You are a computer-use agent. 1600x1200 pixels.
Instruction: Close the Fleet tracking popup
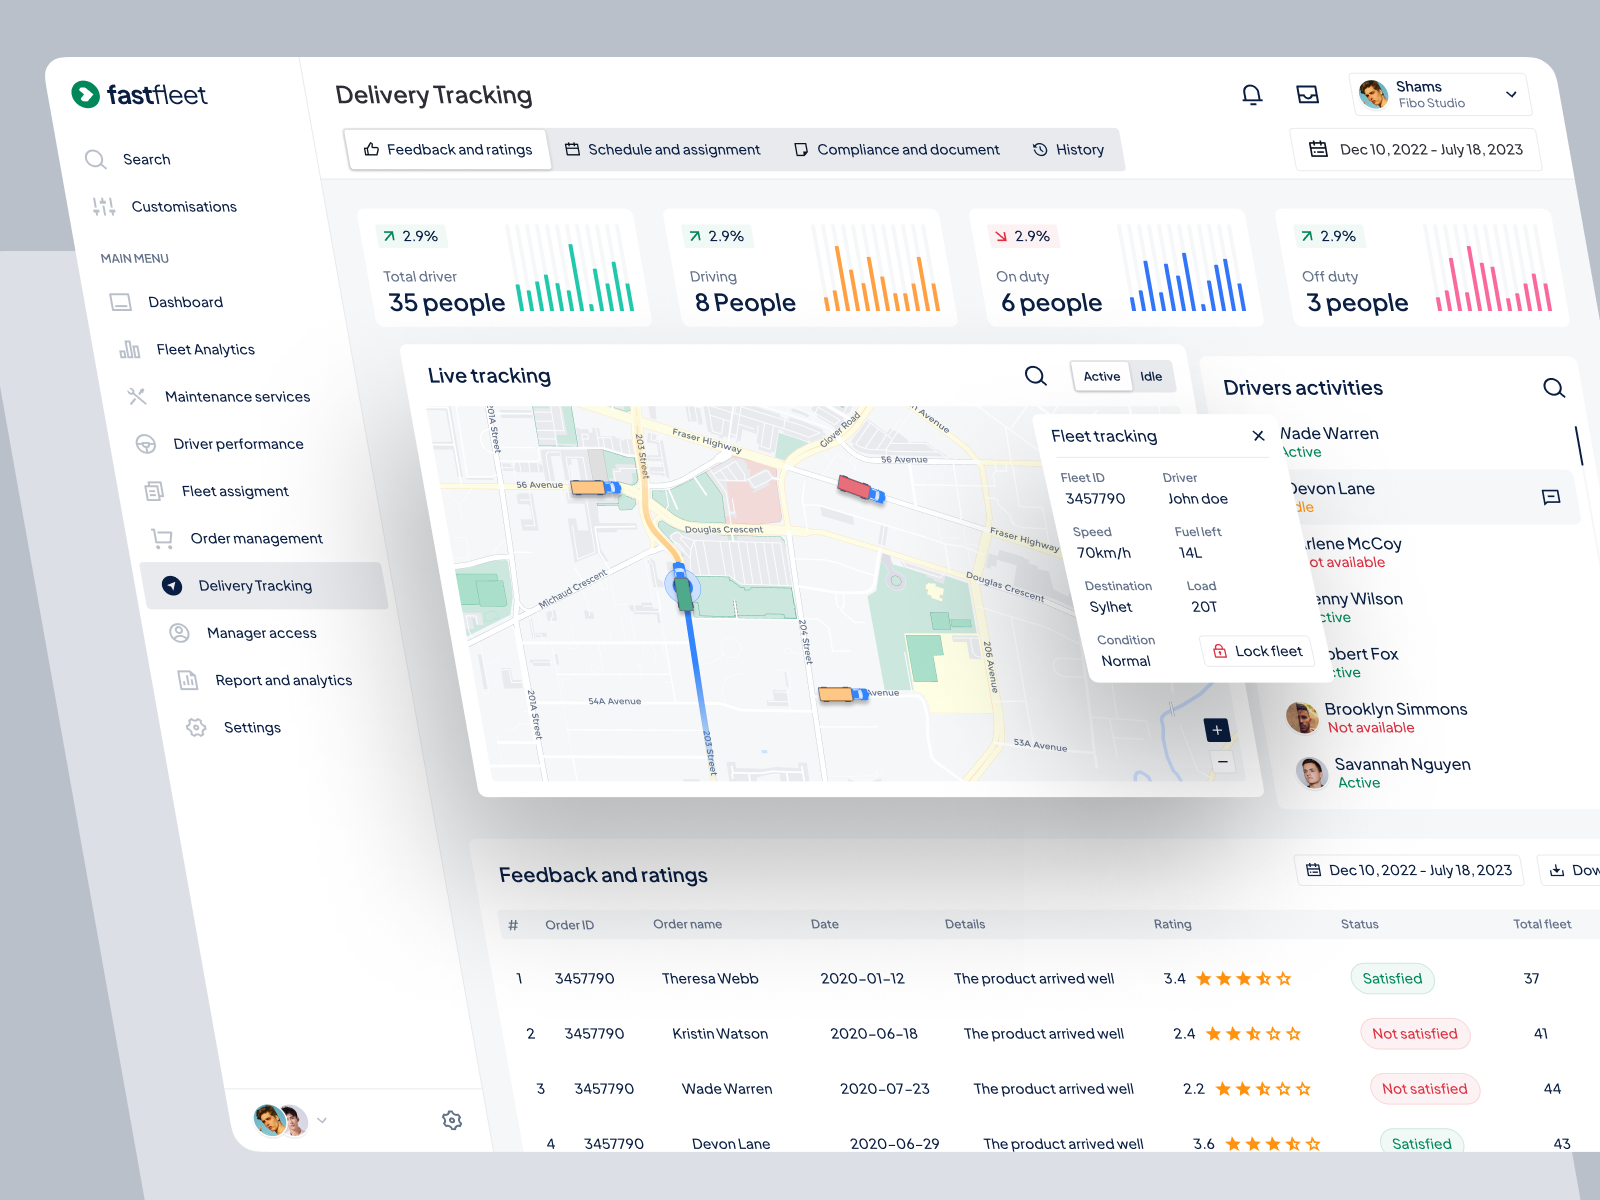(x=1258, y=436)
